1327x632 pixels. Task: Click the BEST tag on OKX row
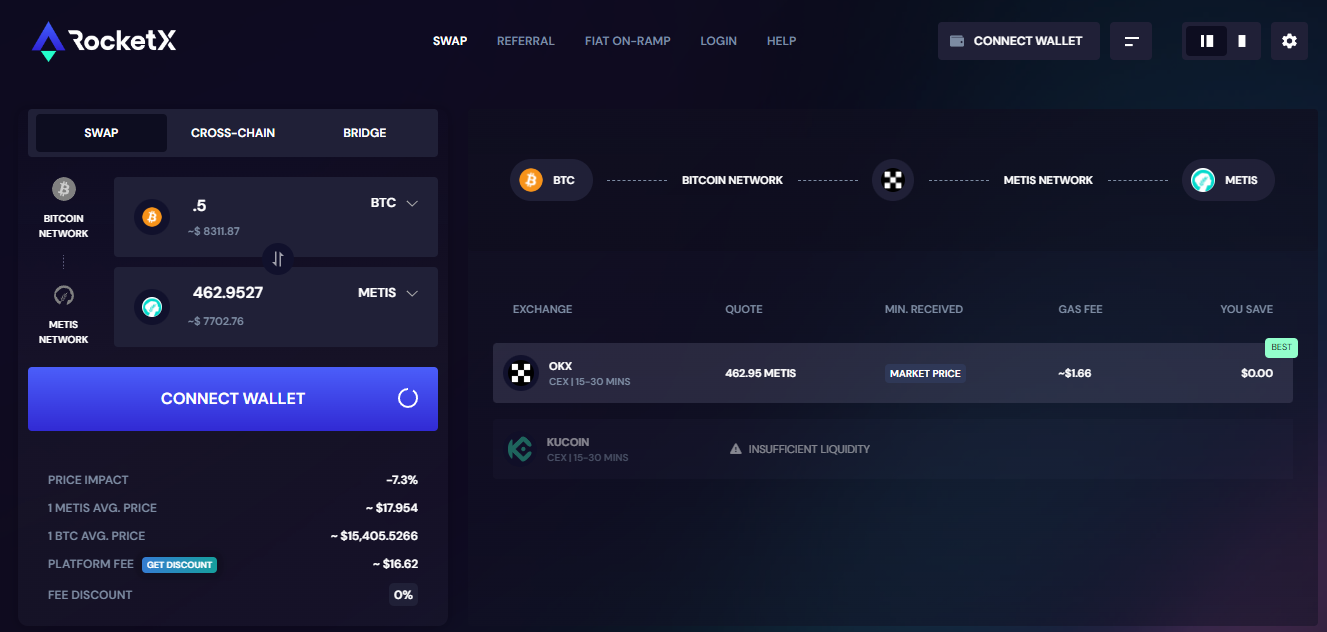coord(1281,347)
